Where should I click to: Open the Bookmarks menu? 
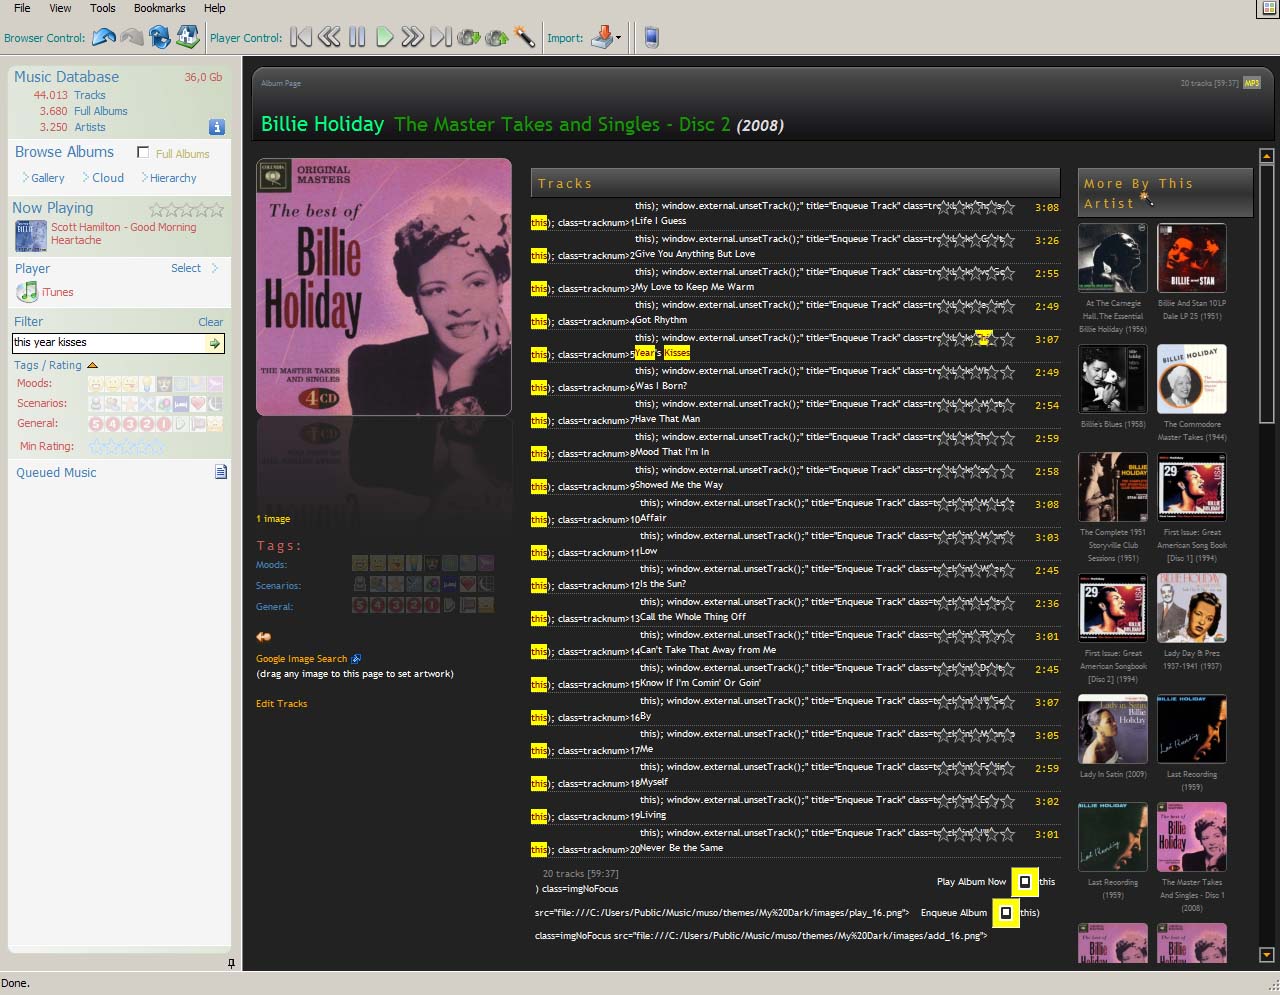(x=160, y=8)
